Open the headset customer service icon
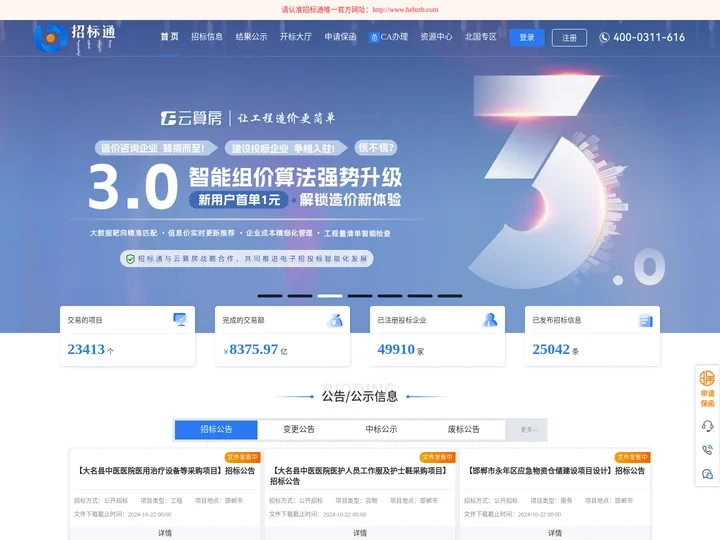720x540 pixels. pyautogui.click(x=707, y=426)
